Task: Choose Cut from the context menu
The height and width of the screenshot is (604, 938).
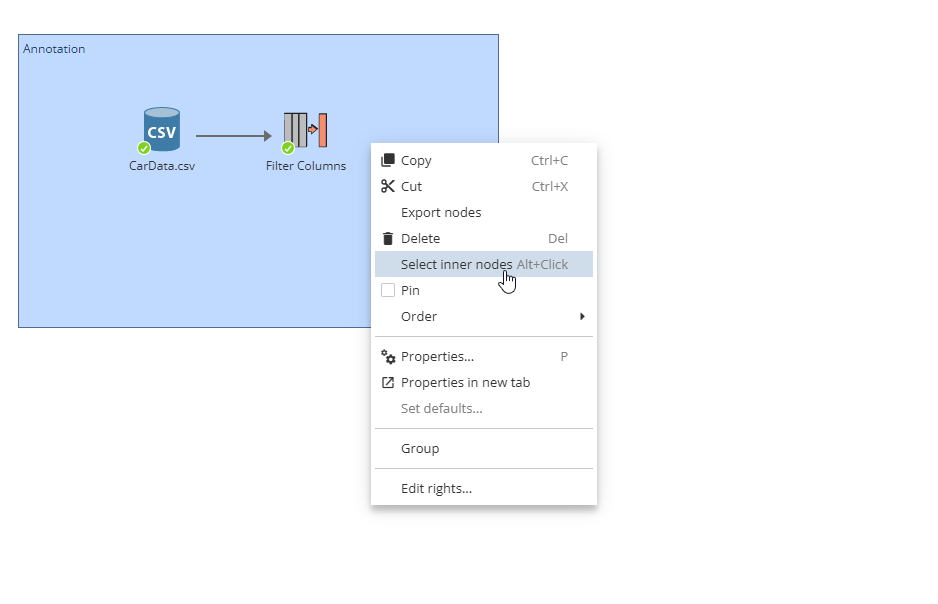Action: tap(410, 185)
